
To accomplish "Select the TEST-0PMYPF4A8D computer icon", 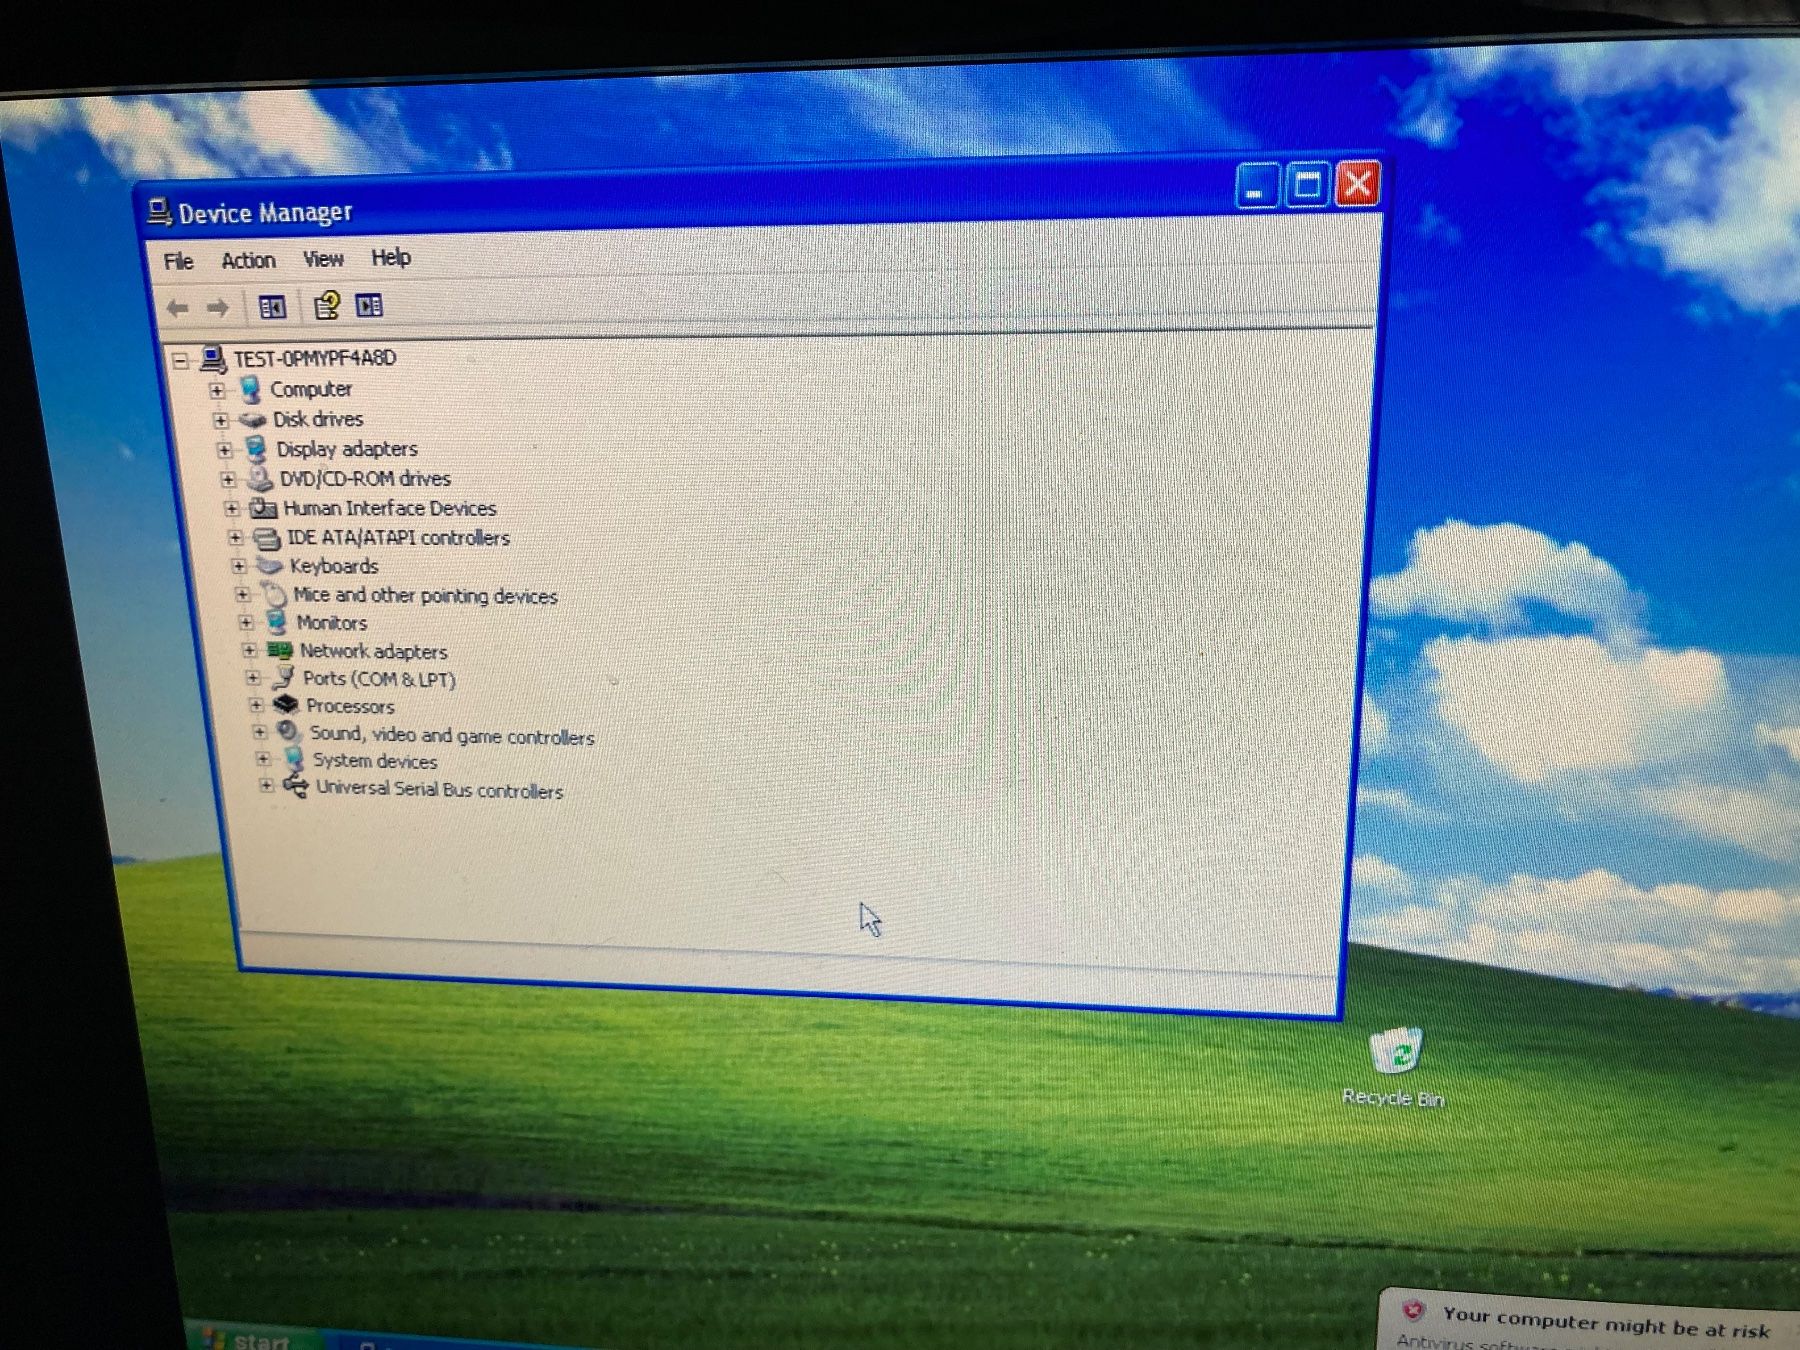I will (x=213, y=358).
